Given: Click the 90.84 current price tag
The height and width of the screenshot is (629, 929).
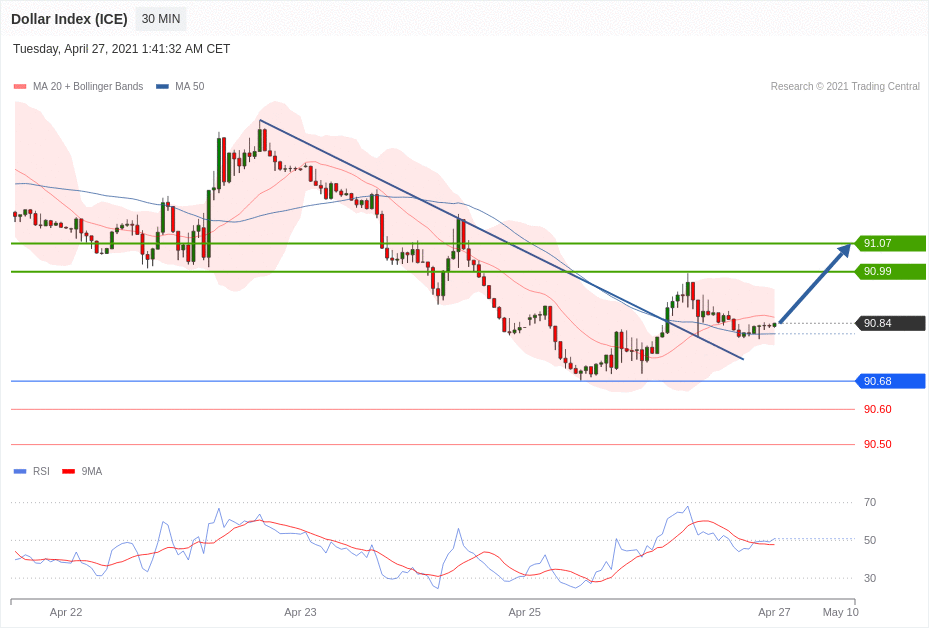Looking at the screenshot, I should [890, 323].
